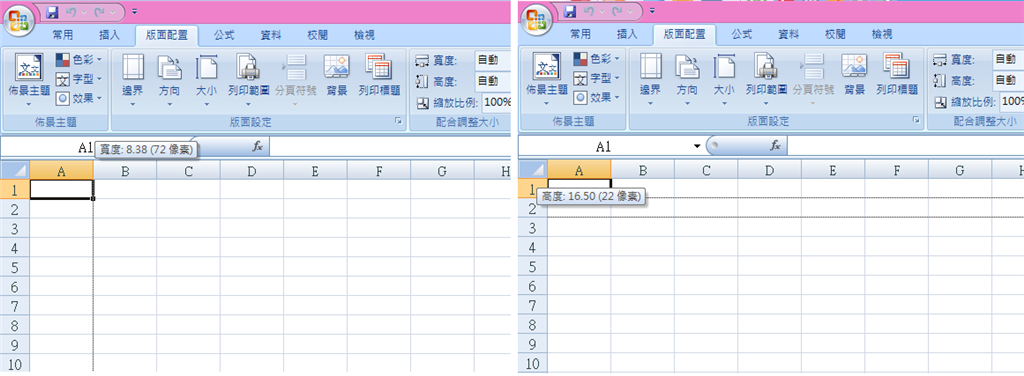This screenshot has height=376, width=1024.
Task: Click 寬度 width box in right window
Action: [x=1008, y=59]
